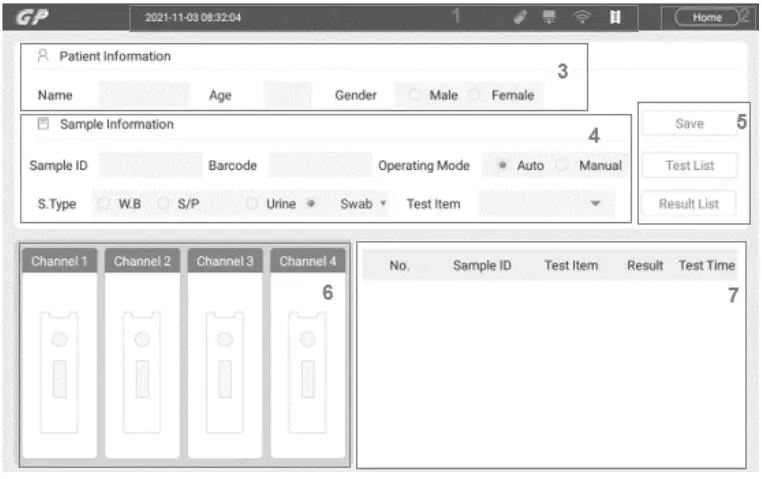This screenshot has width=762, height=479.
Task: Click the date-time 2021-11-03 08:32:04
Action: pyautogui.click(x=193, y=17)
